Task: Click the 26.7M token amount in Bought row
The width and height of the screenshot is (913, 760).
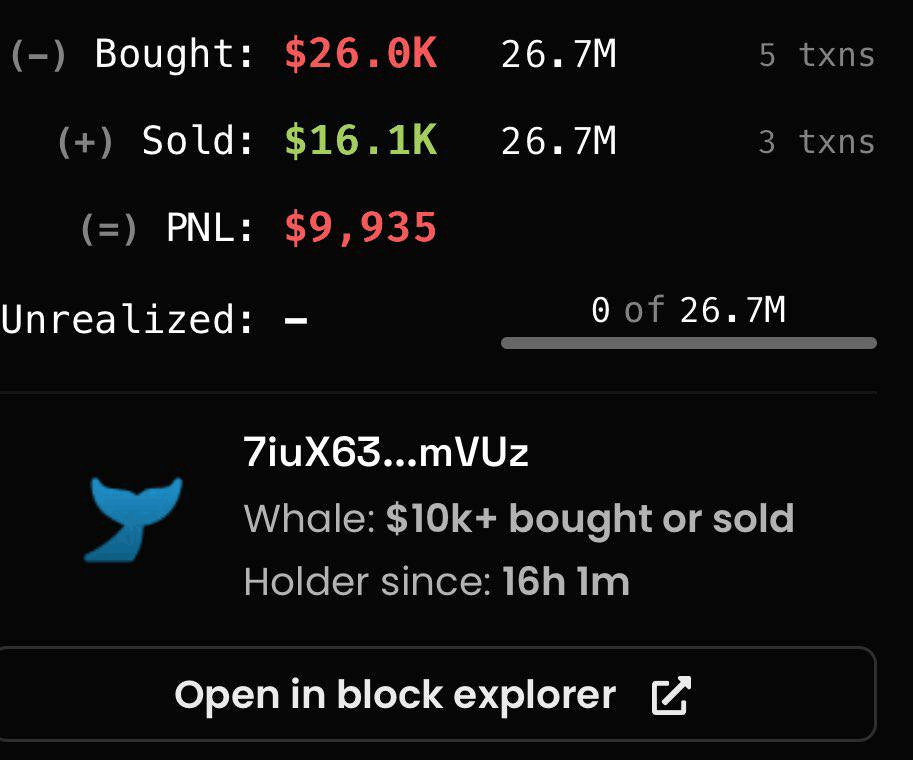Action: pyautogui.click(x=558, y=54)
